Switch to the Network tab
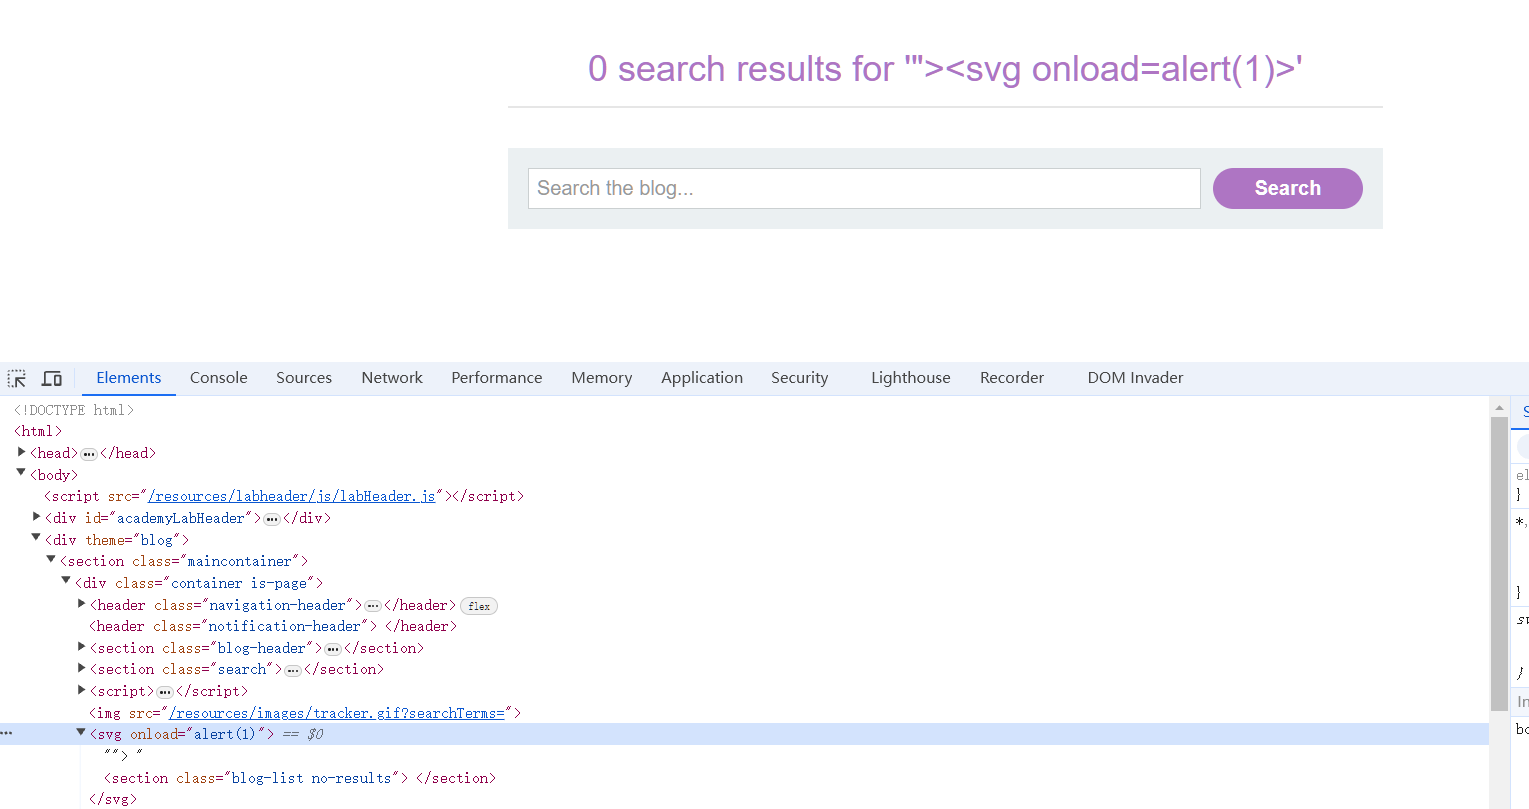Image resolution: width=1529 pixels, height=809 pixels. pos(392,378)
